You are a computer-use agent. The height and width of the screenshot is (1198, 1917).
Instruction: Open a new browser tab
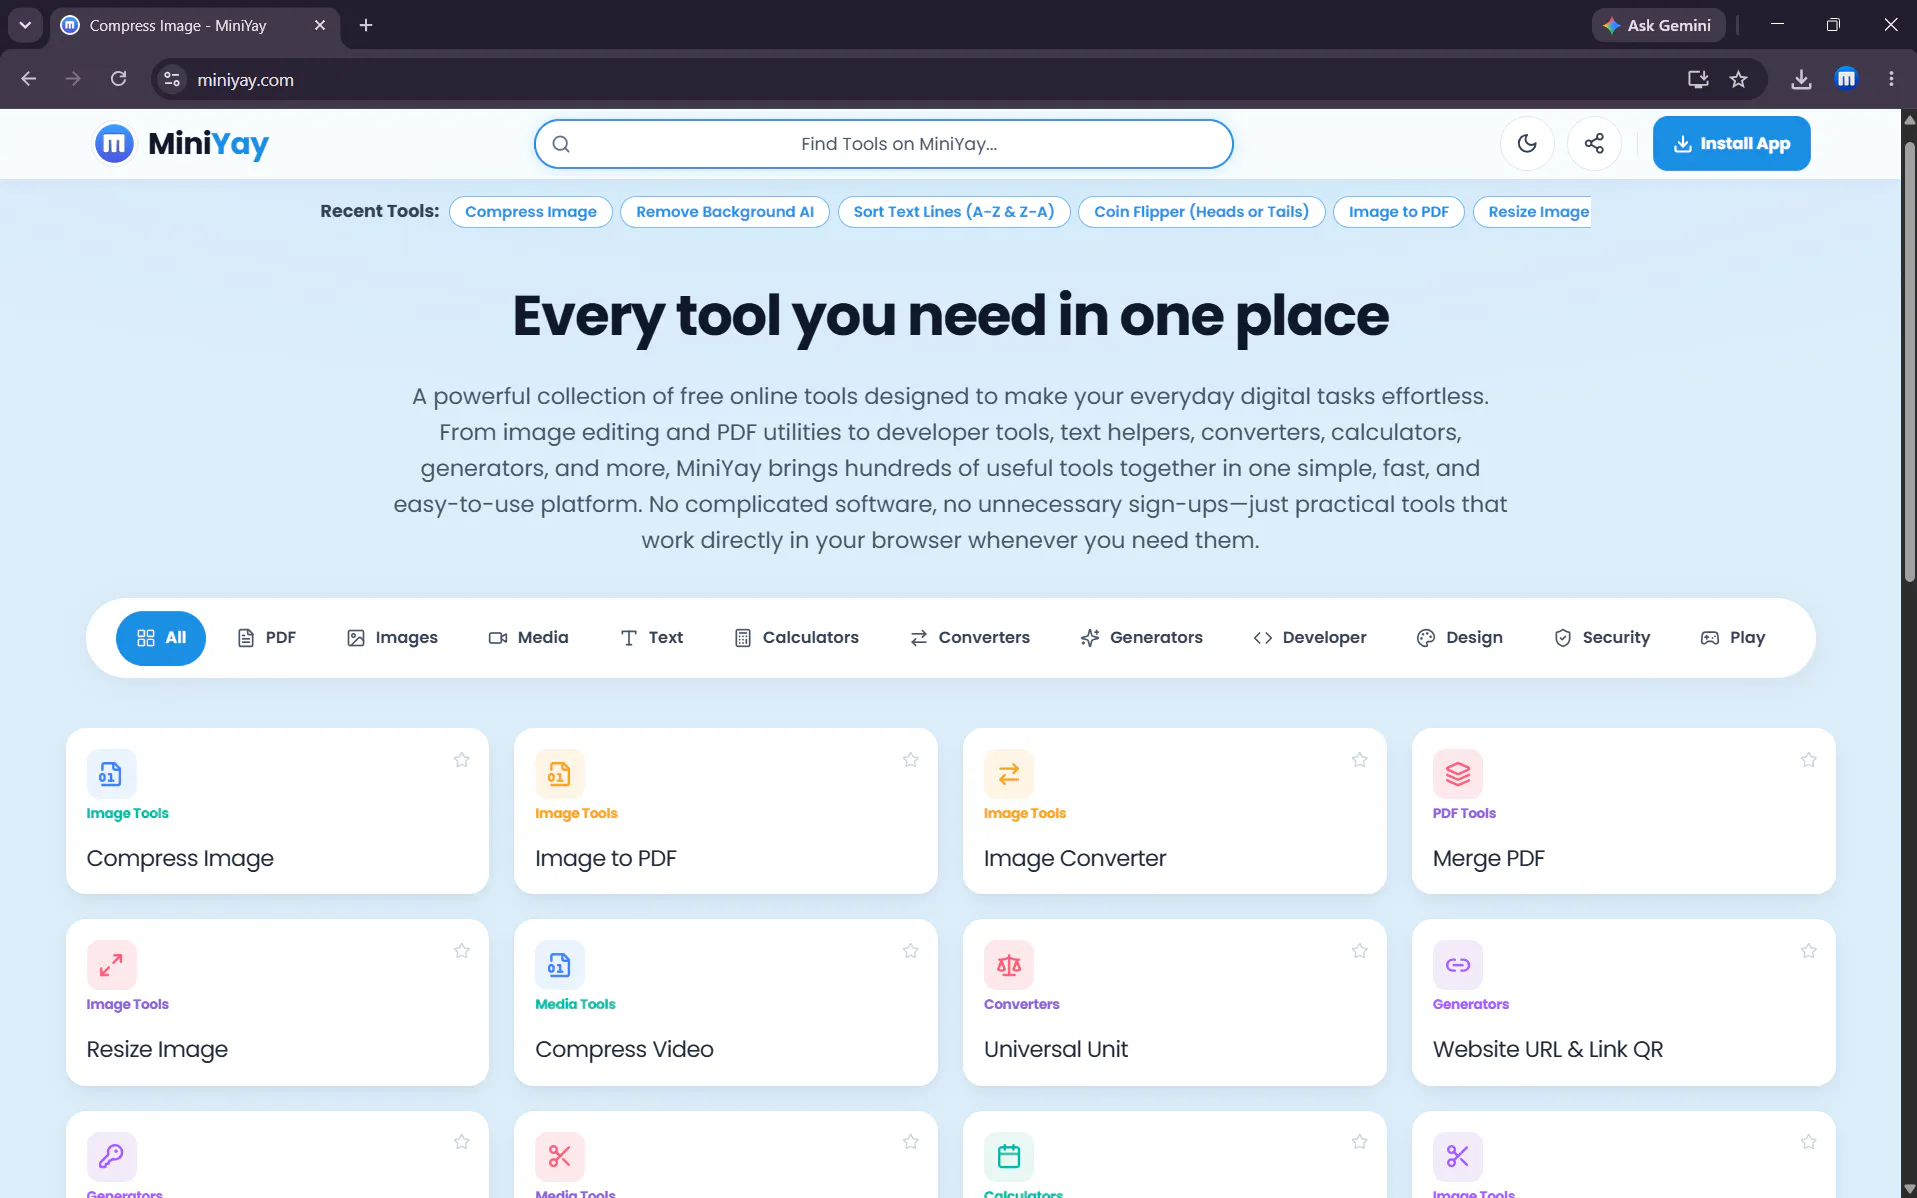[366, 25]
